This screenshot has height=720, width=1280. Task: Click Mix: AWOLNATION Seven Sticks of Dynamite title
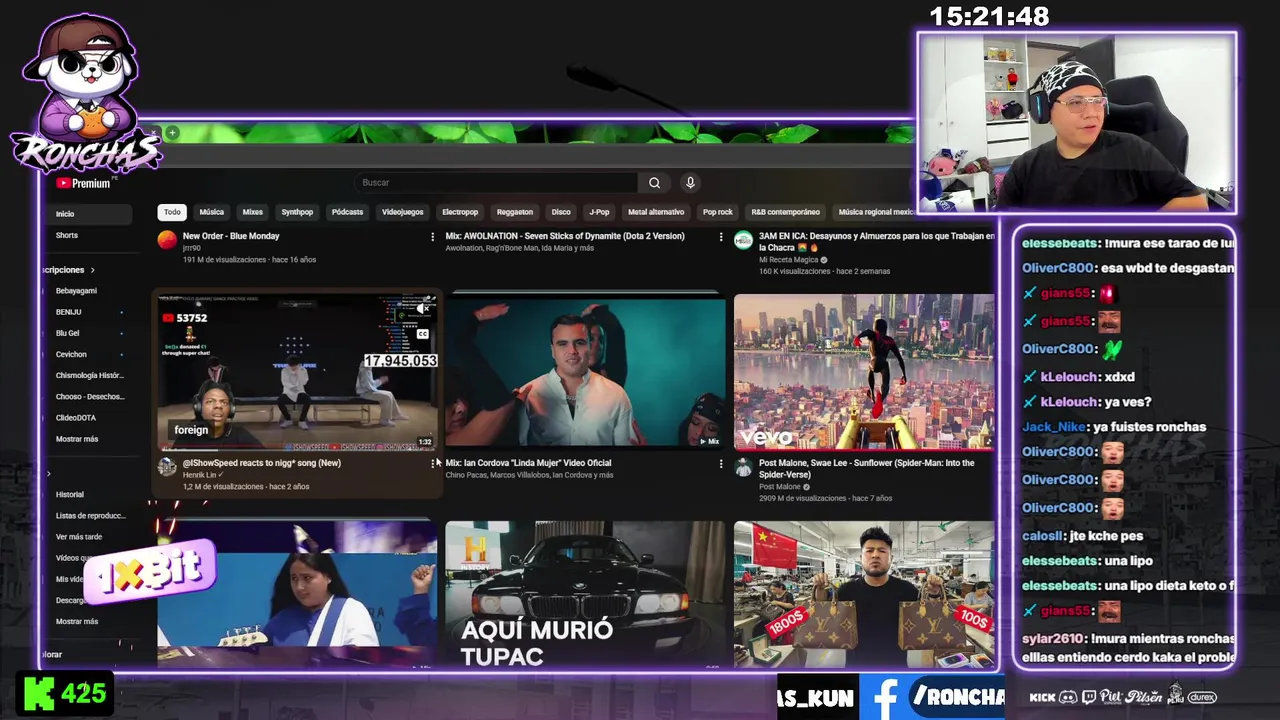point(565,236)
